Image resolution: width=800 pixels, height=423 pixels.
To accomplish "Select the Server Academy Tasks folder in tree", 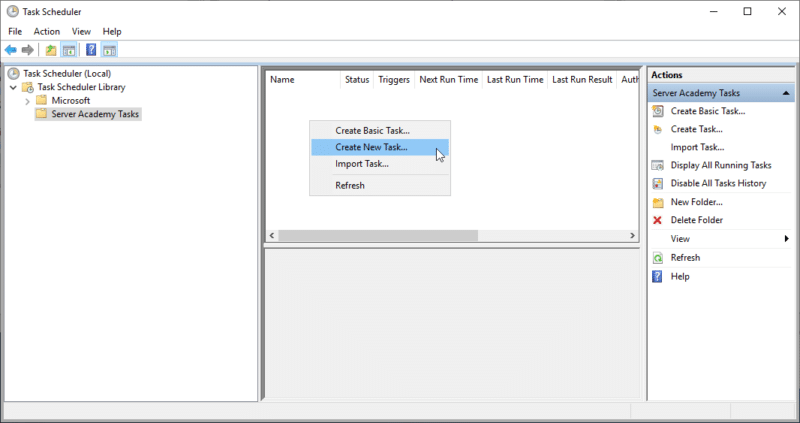I will tap(95, 114).
